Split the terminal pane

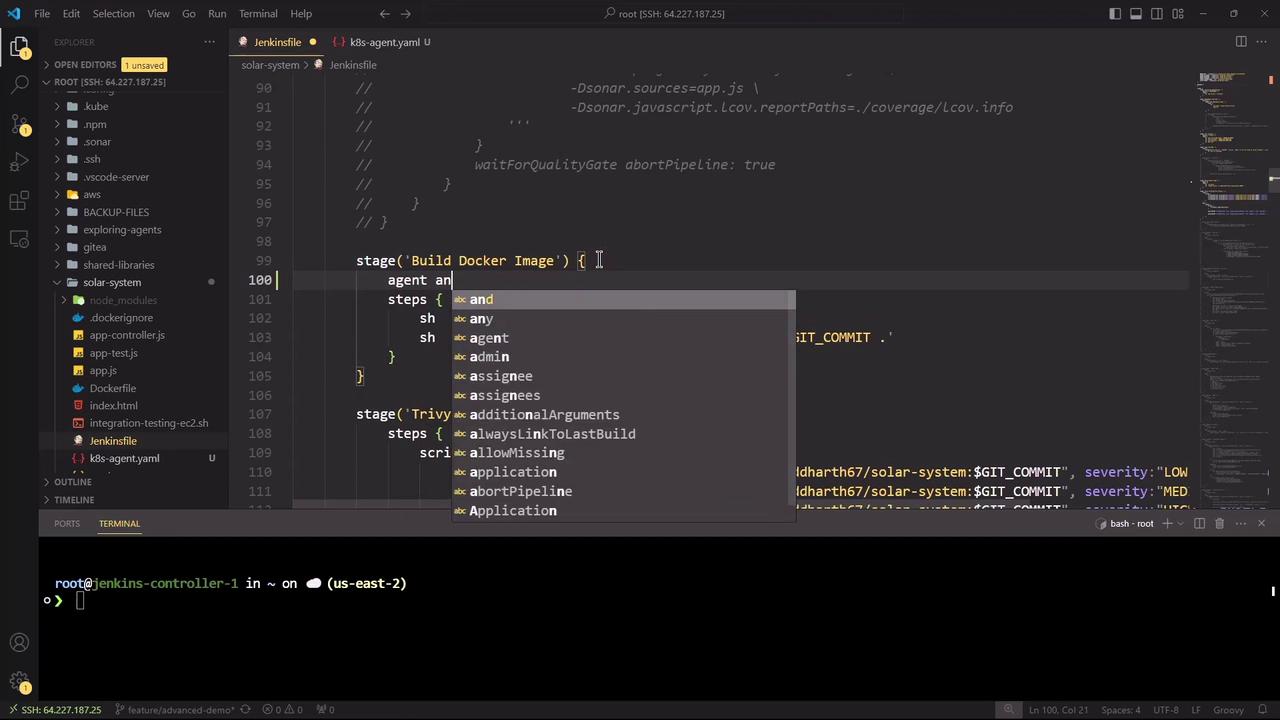(x=1199, y=524)
